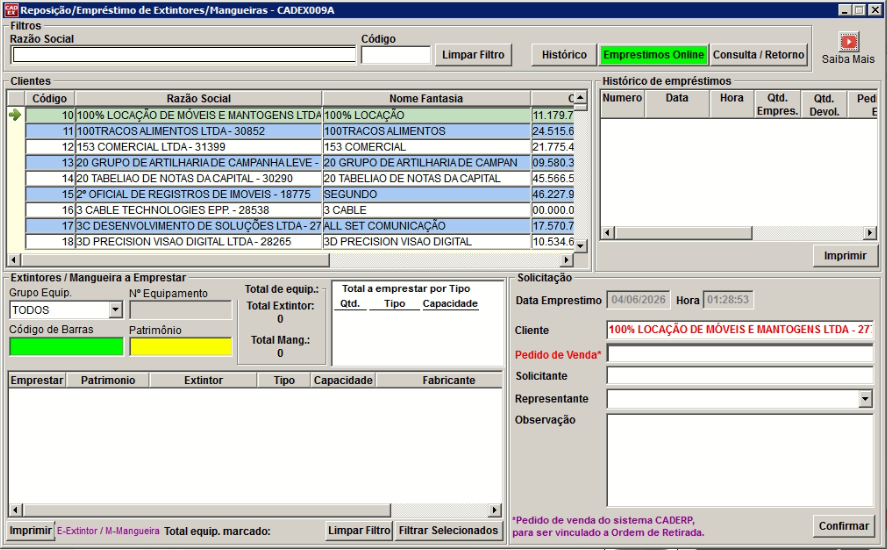Focus the Razão Social filter field
This screenshot has width=887, height=550.
coord(184,55)
